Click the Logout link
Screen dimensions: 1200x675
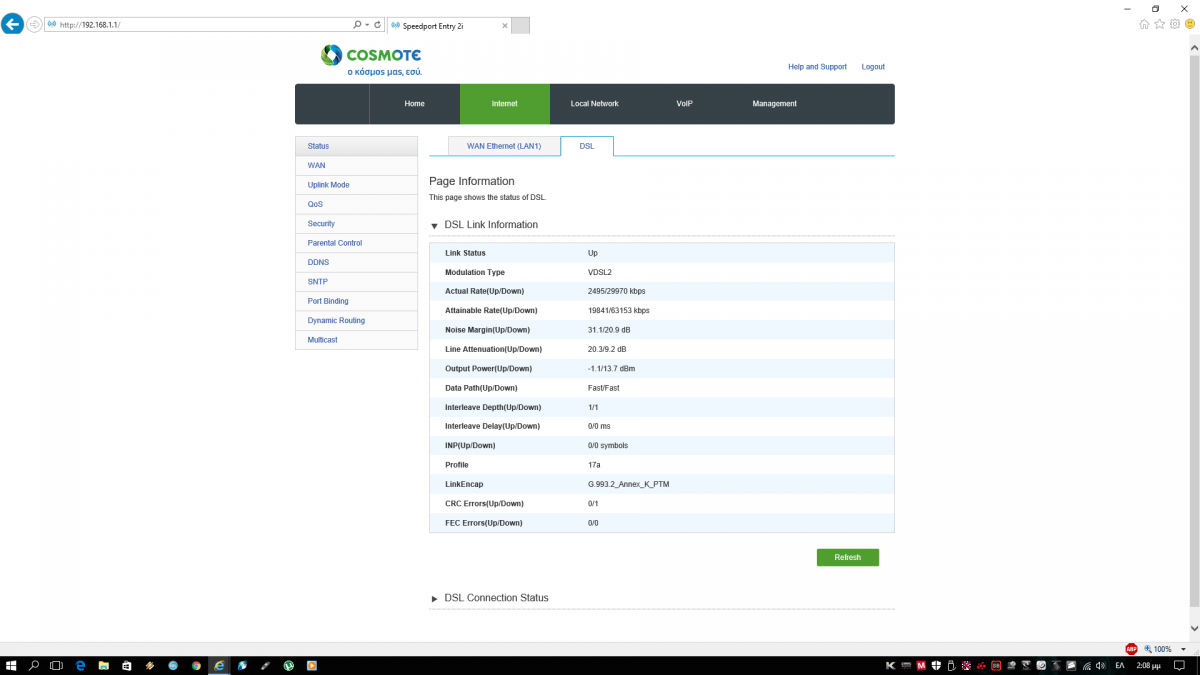point(872,67)
